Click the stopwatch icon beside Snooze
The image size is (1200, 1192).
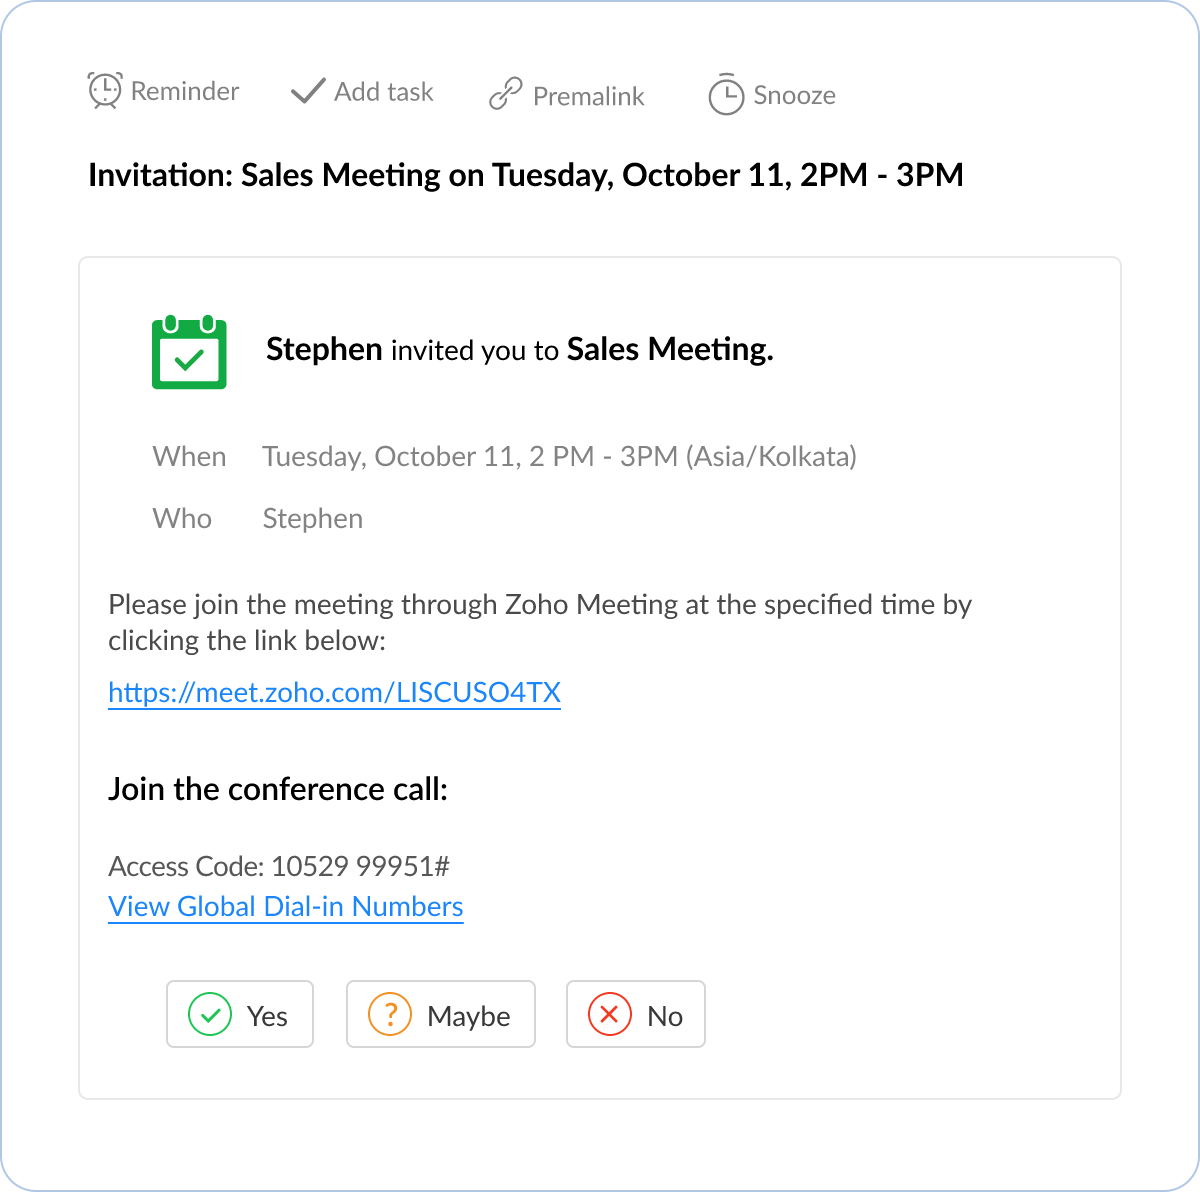pos(726,95)
